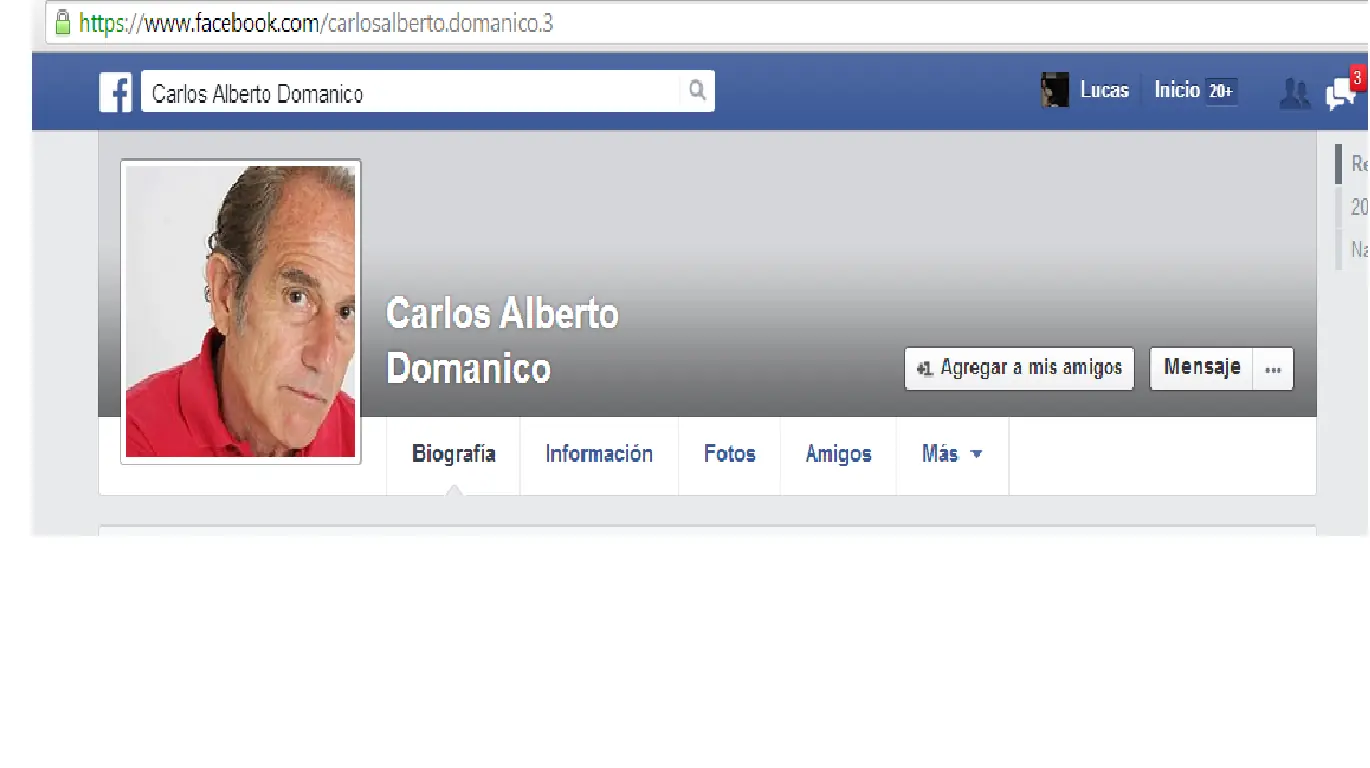Focus the Facebook search input field

(x=413, y=92)
